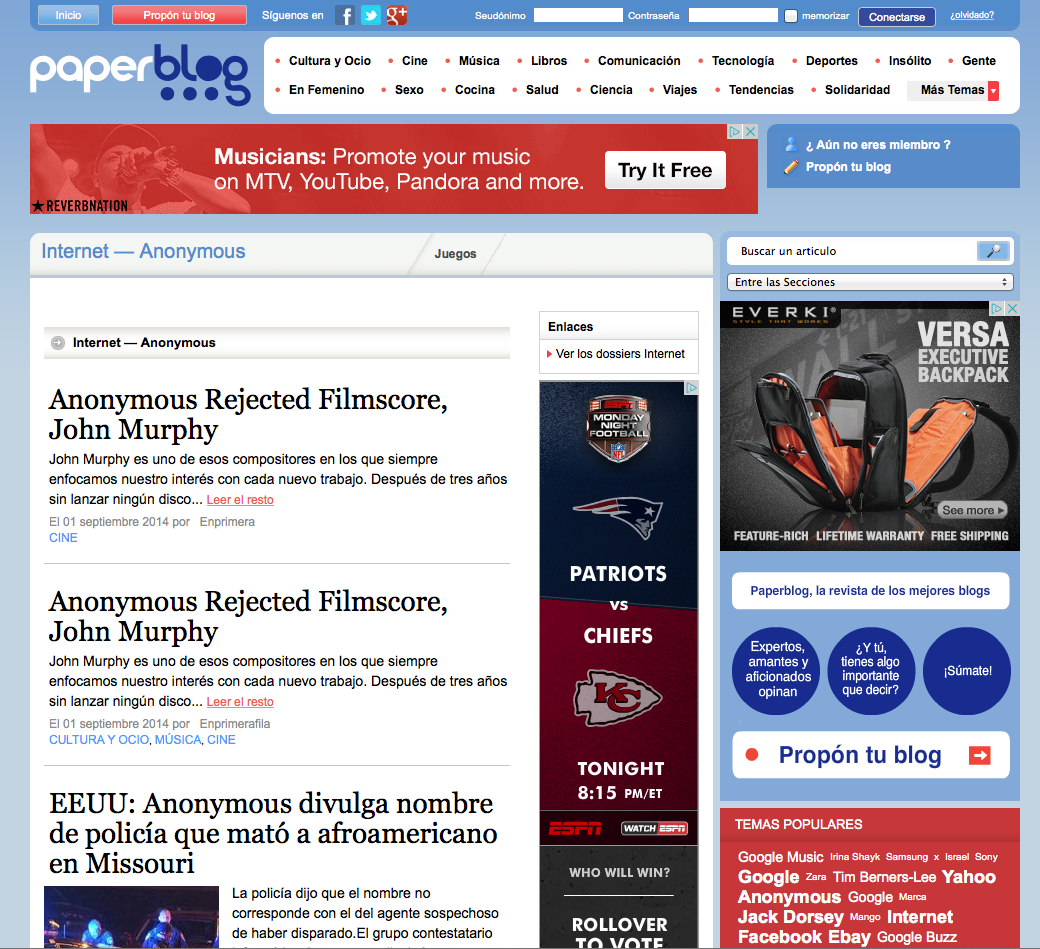1040x949 pixels.
Task: Click See more on Everki ad
Action: click(973, 510)
